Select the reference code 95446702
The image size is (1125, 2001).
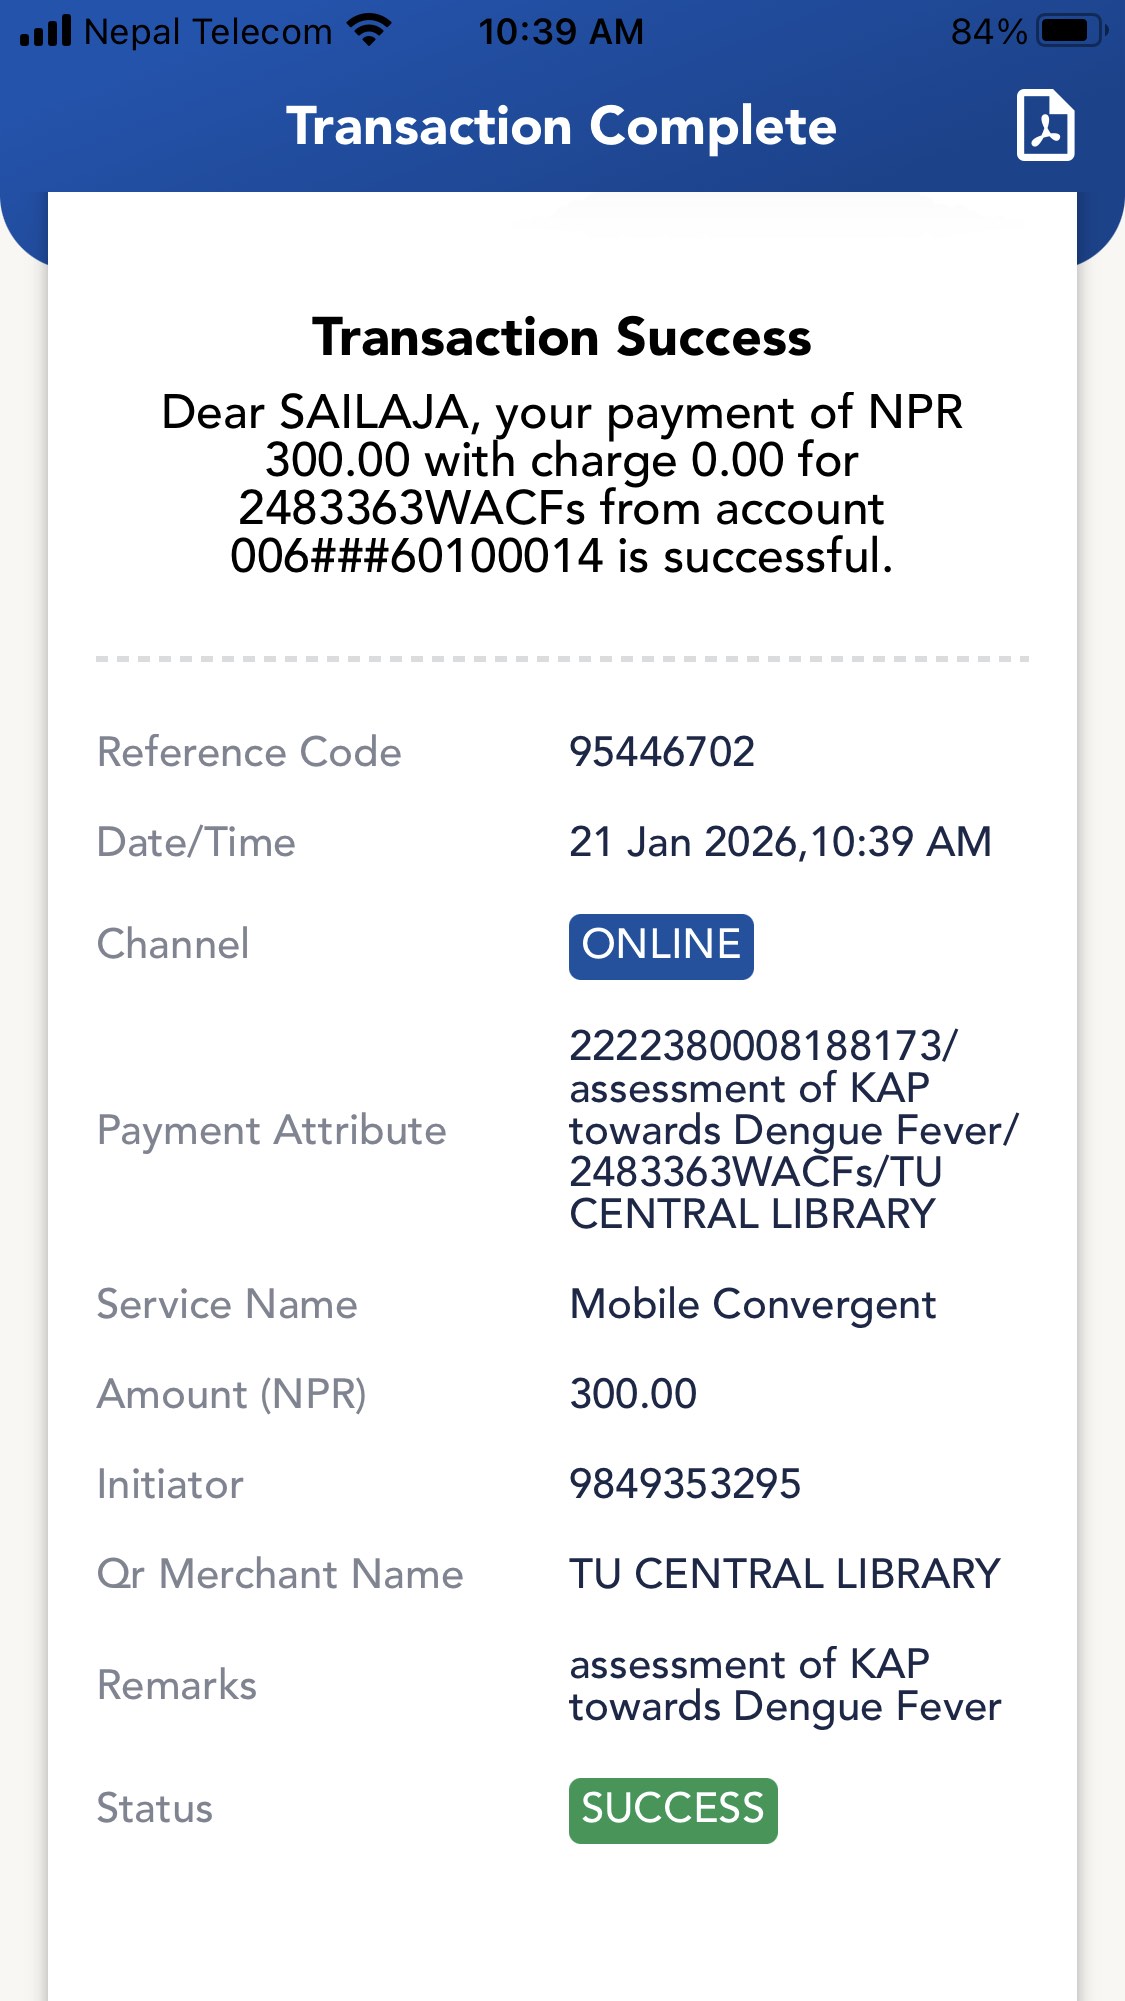662,752
